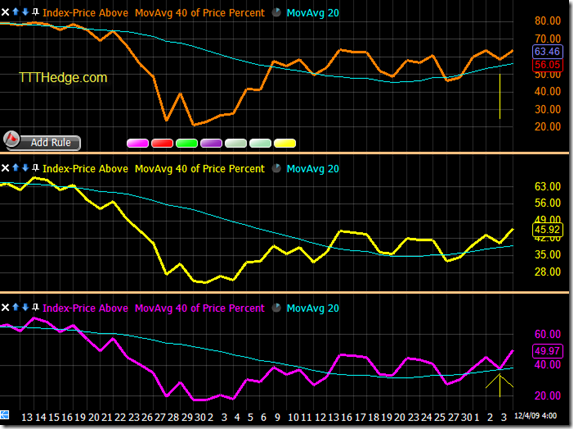Close the middle yellow indicator pane
Image resolution: width=573 pixels, height=429 pixels.
click(x=5, y=168)
